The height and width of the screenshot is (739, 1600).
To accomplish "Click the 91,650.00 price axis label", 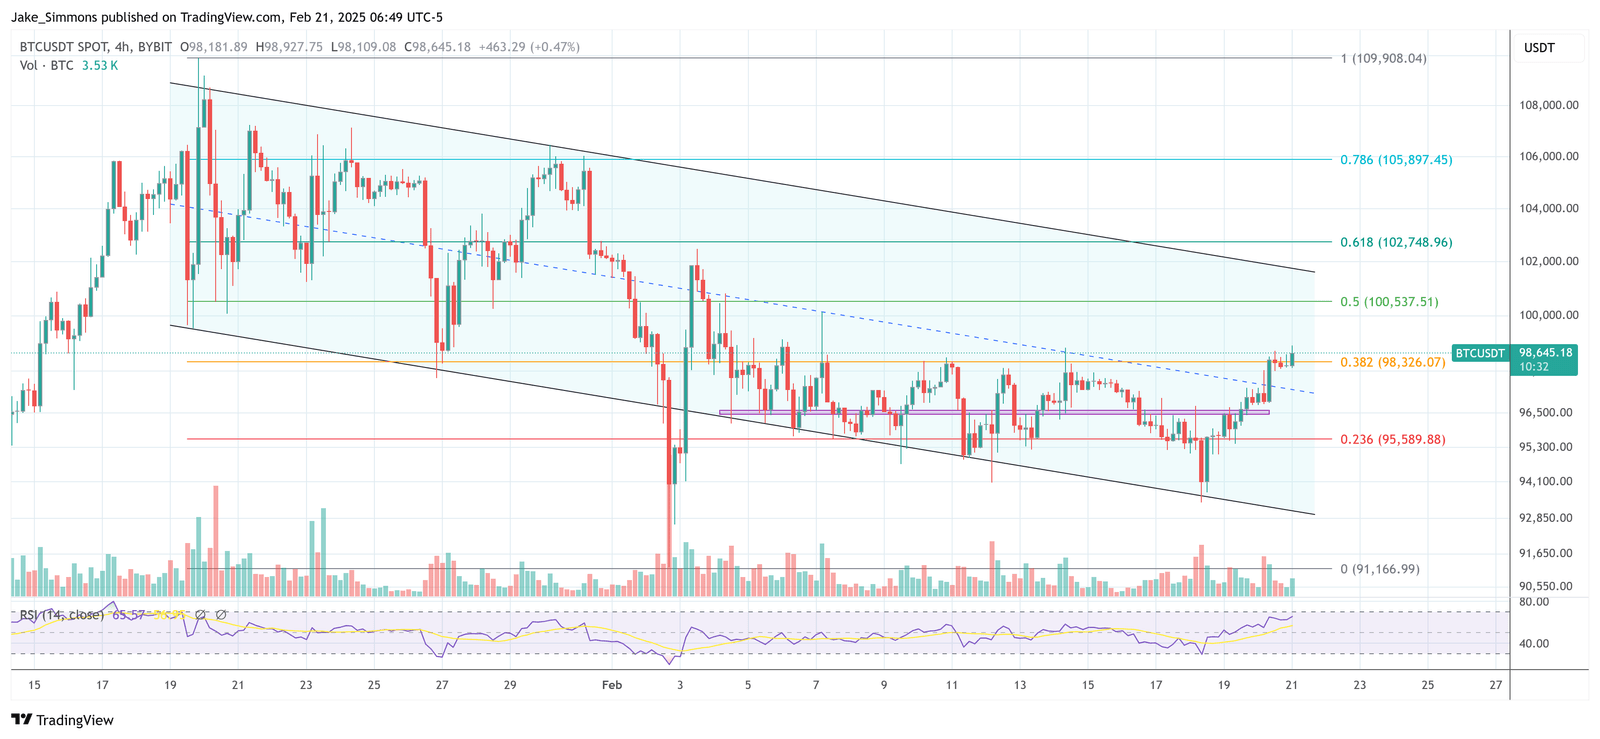I will tap(1546, 553).
